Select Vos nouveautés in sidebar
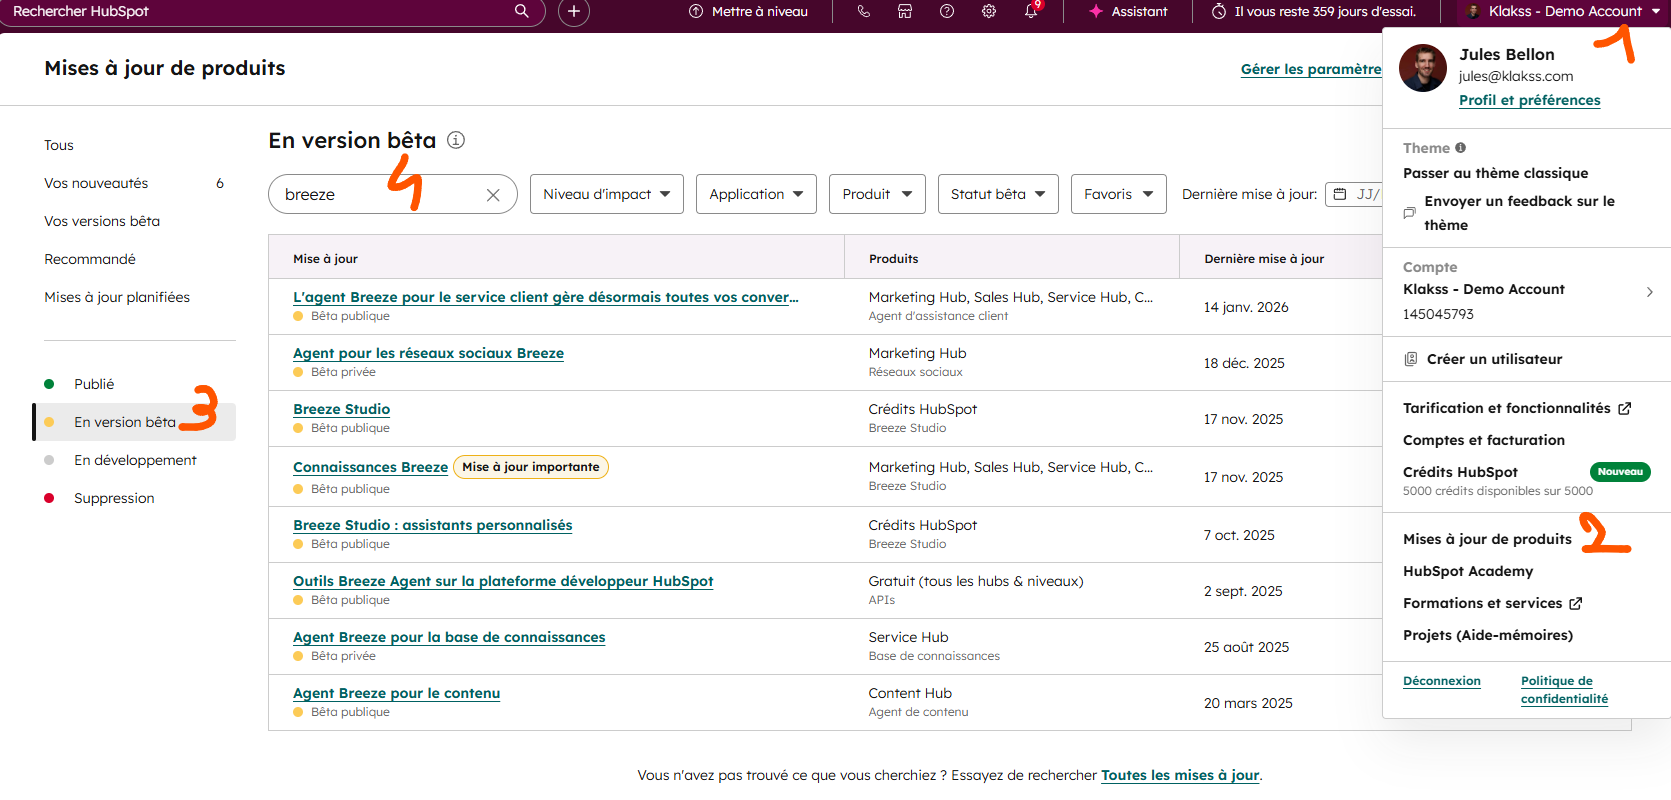Screen dimensions: 1671x800 pos(96,183)
